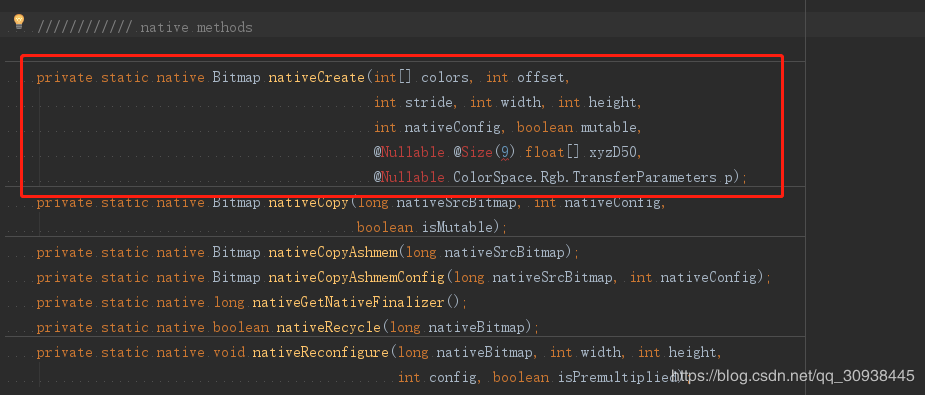Place cursor on nativeCreate method name
The image size is (925, 395).
pyautogui.click(x=317, y=78)
